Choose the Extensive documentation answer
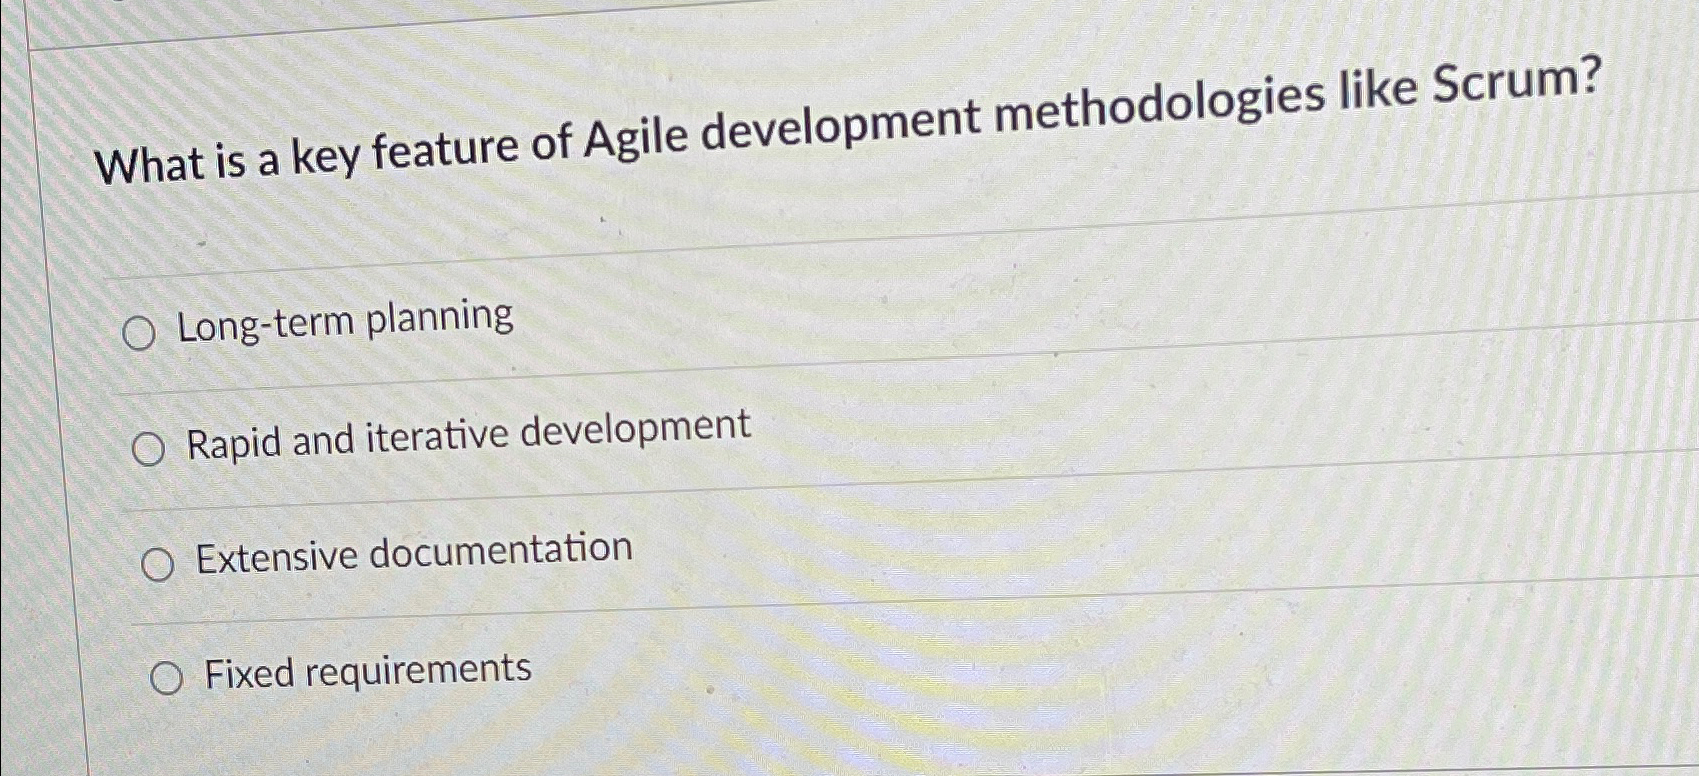This screenshot has width=1699, height=776. (157, 564)
